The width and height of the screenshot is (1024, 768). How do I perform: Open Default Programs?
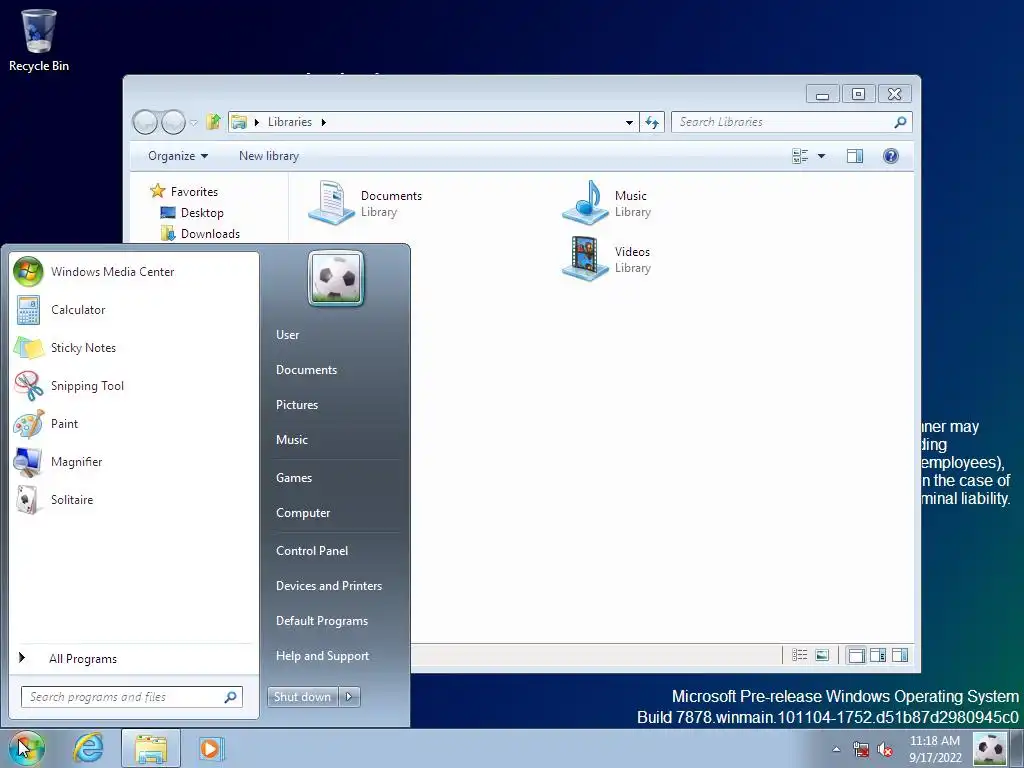point(335,621)
